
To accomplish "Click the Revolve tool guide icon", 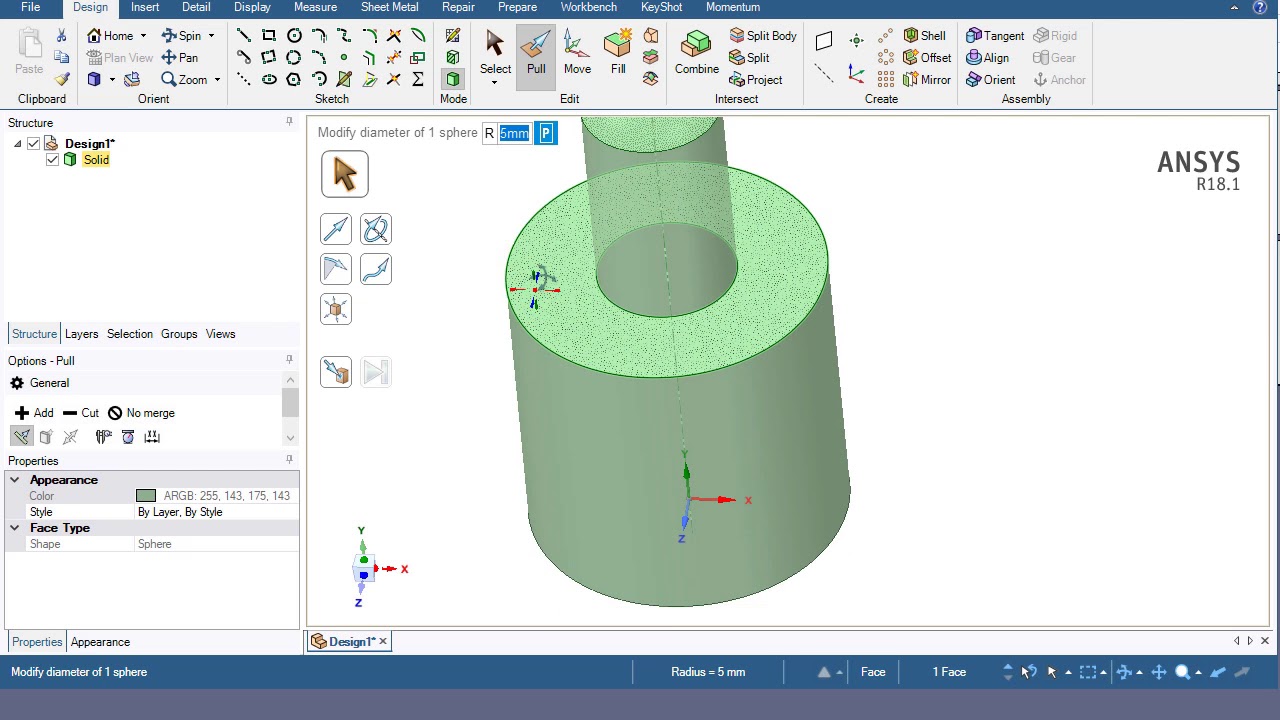I will [x=376, y=230].
